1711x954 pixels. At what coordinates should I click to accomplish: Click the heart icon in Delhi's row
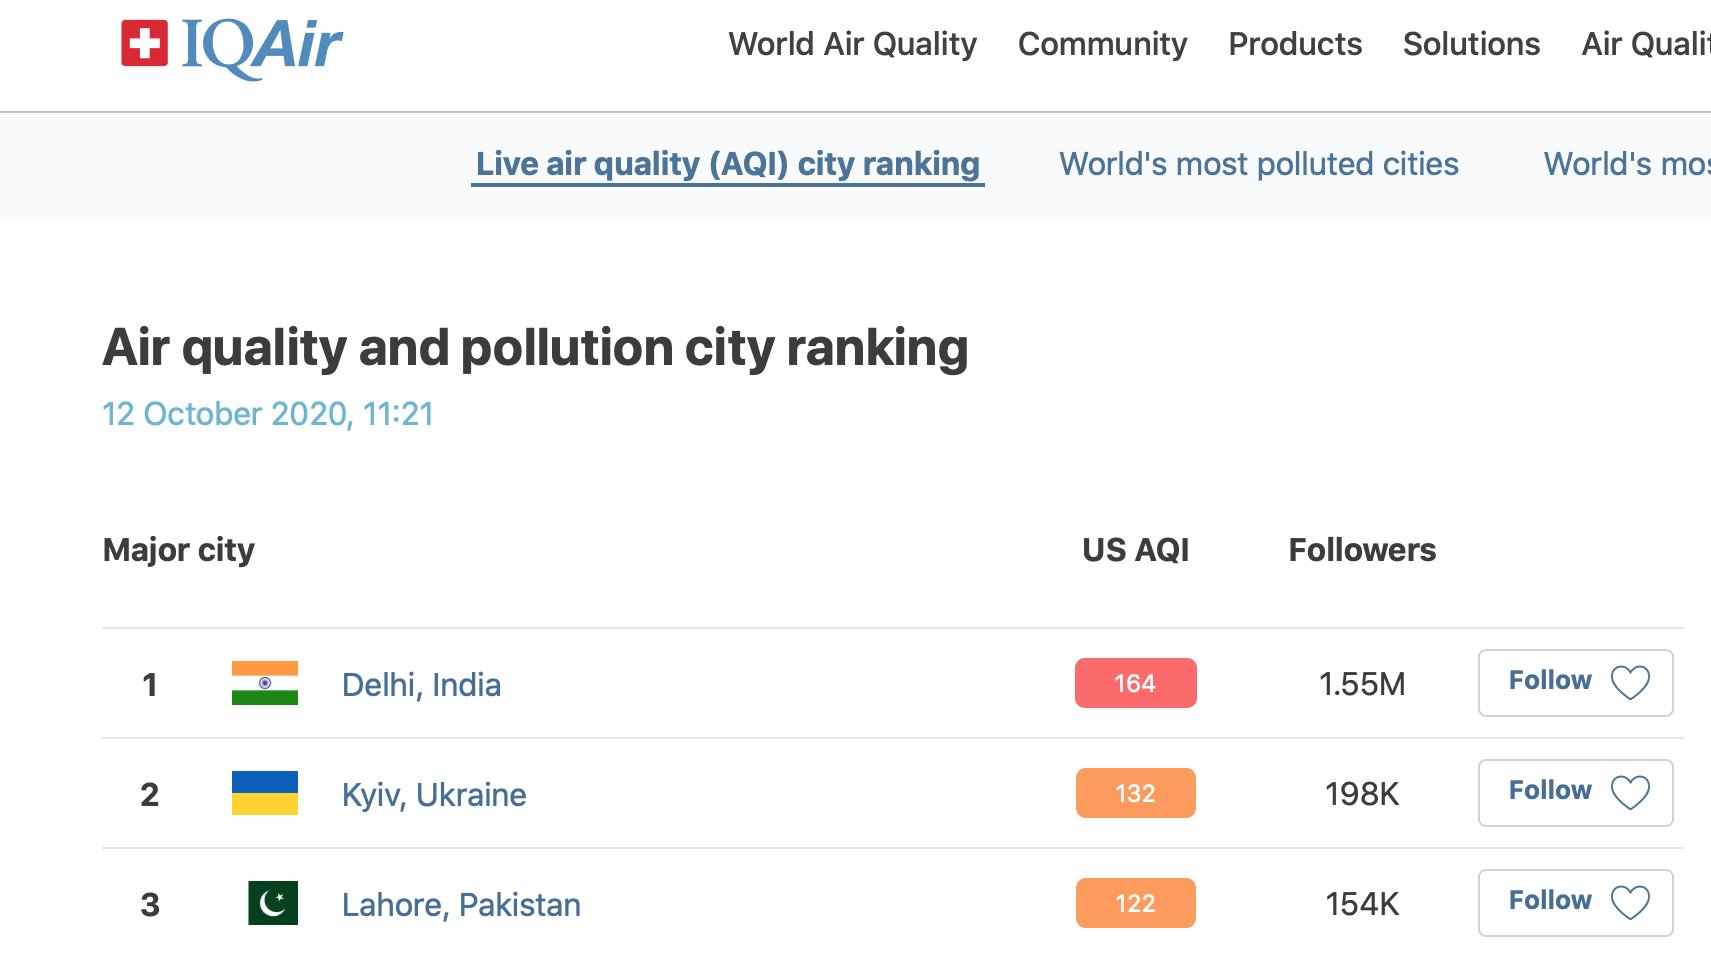tap(1629, 683)
